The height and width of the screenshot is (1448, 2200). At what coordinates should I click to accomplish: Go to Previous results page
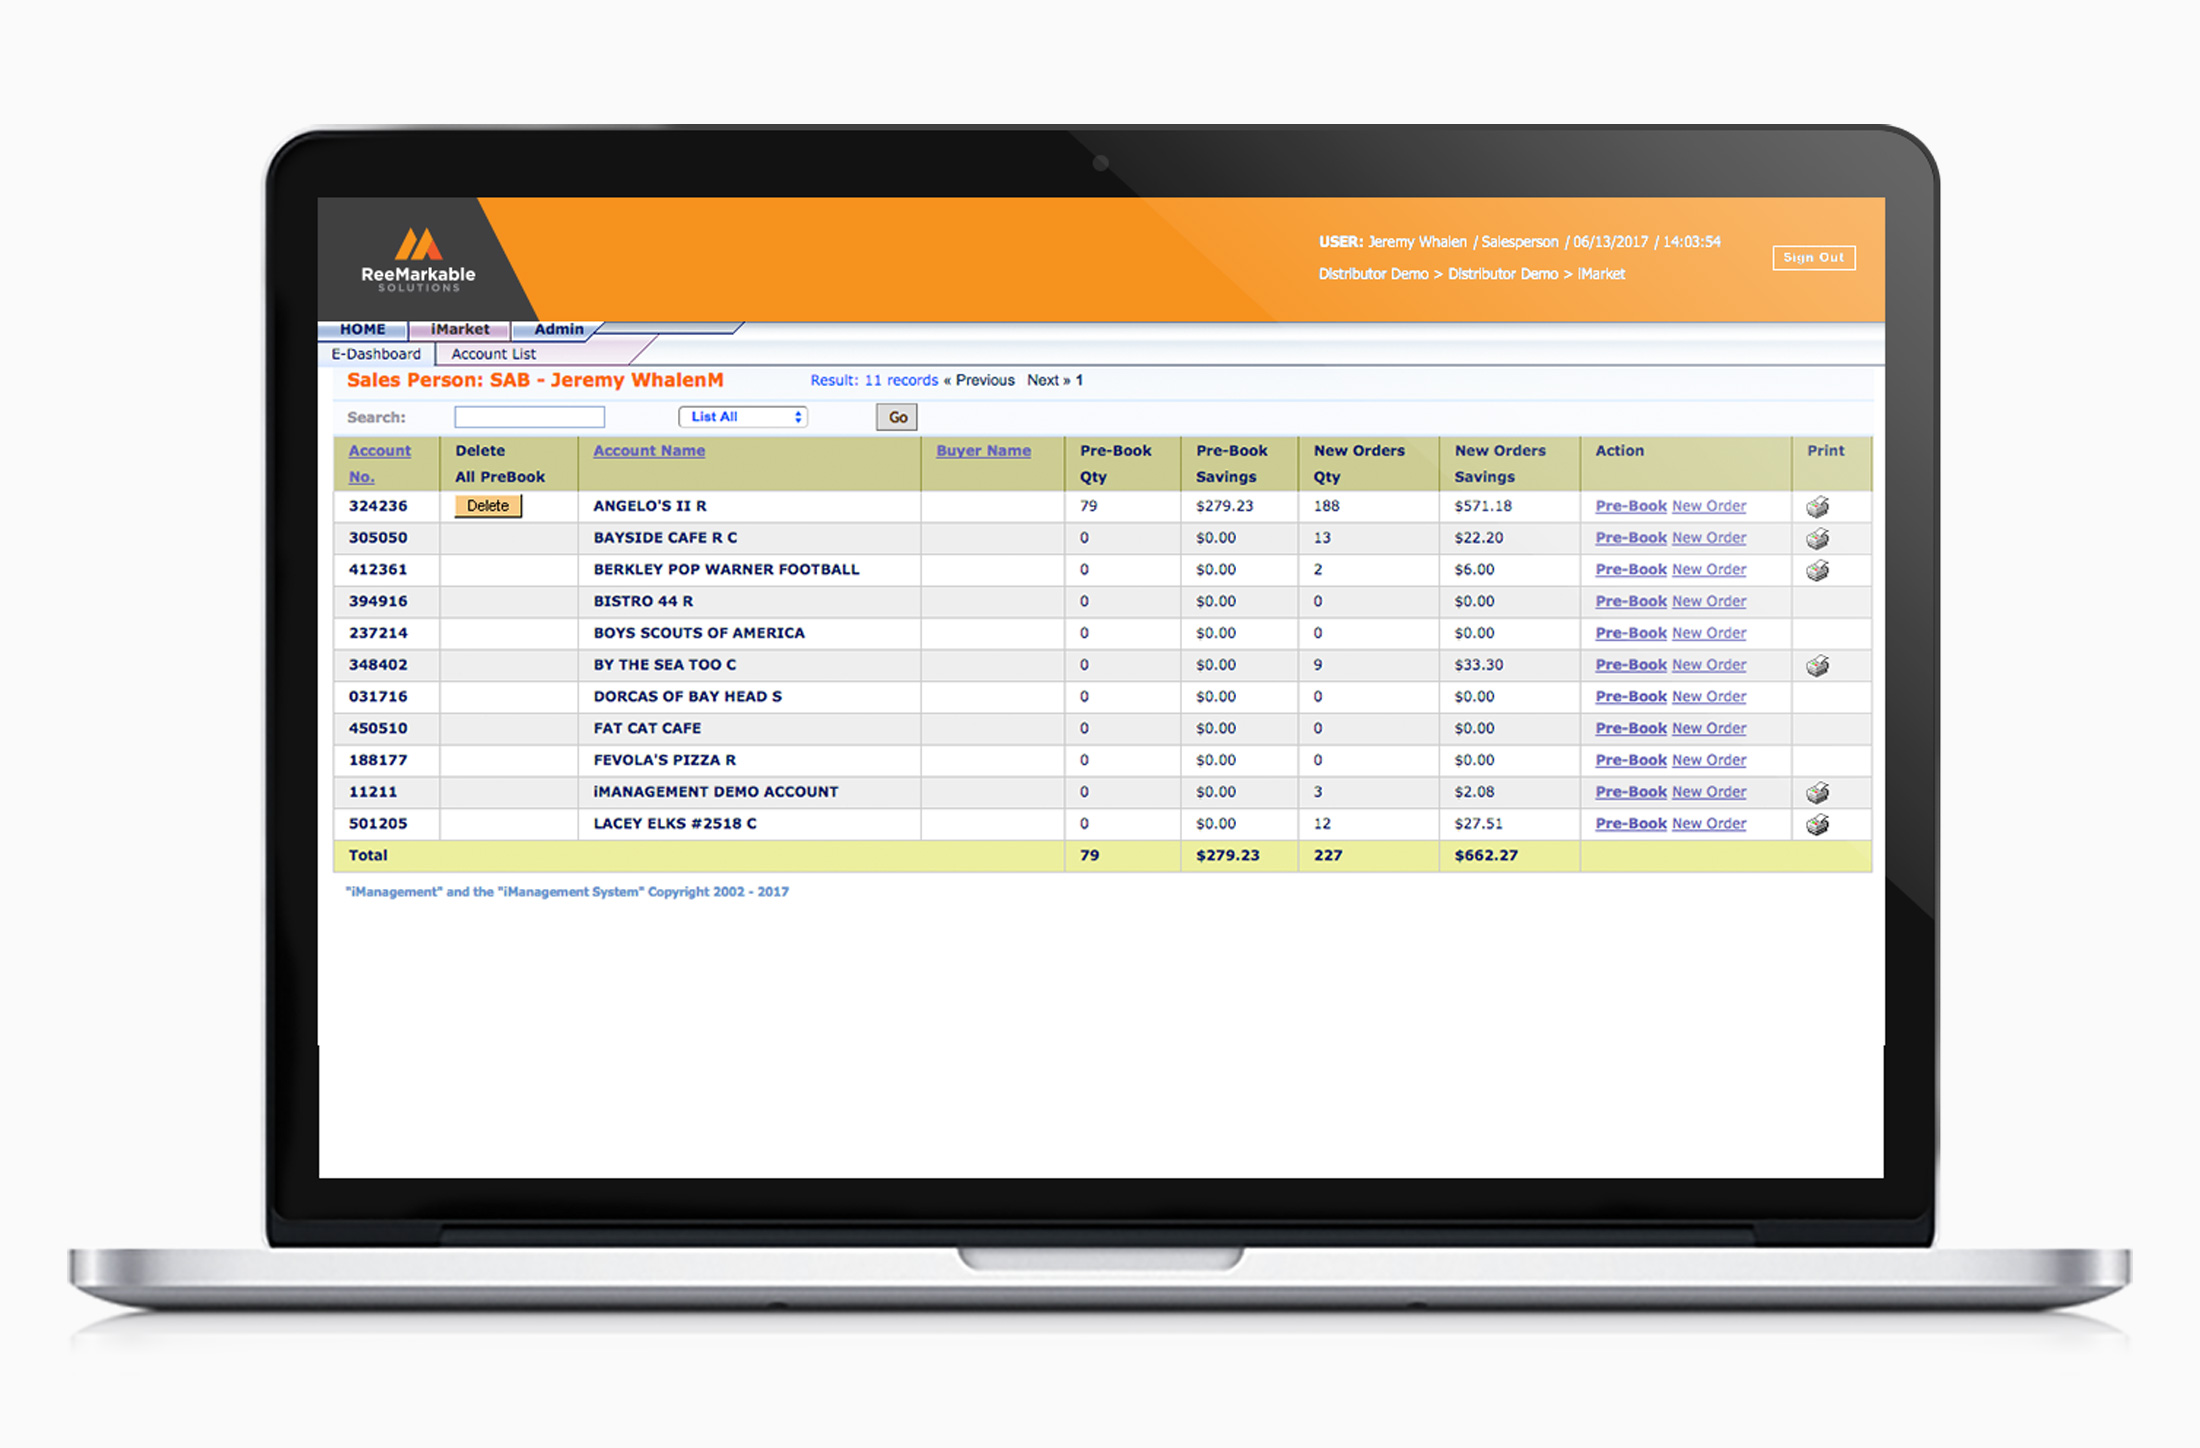point(979,381)
